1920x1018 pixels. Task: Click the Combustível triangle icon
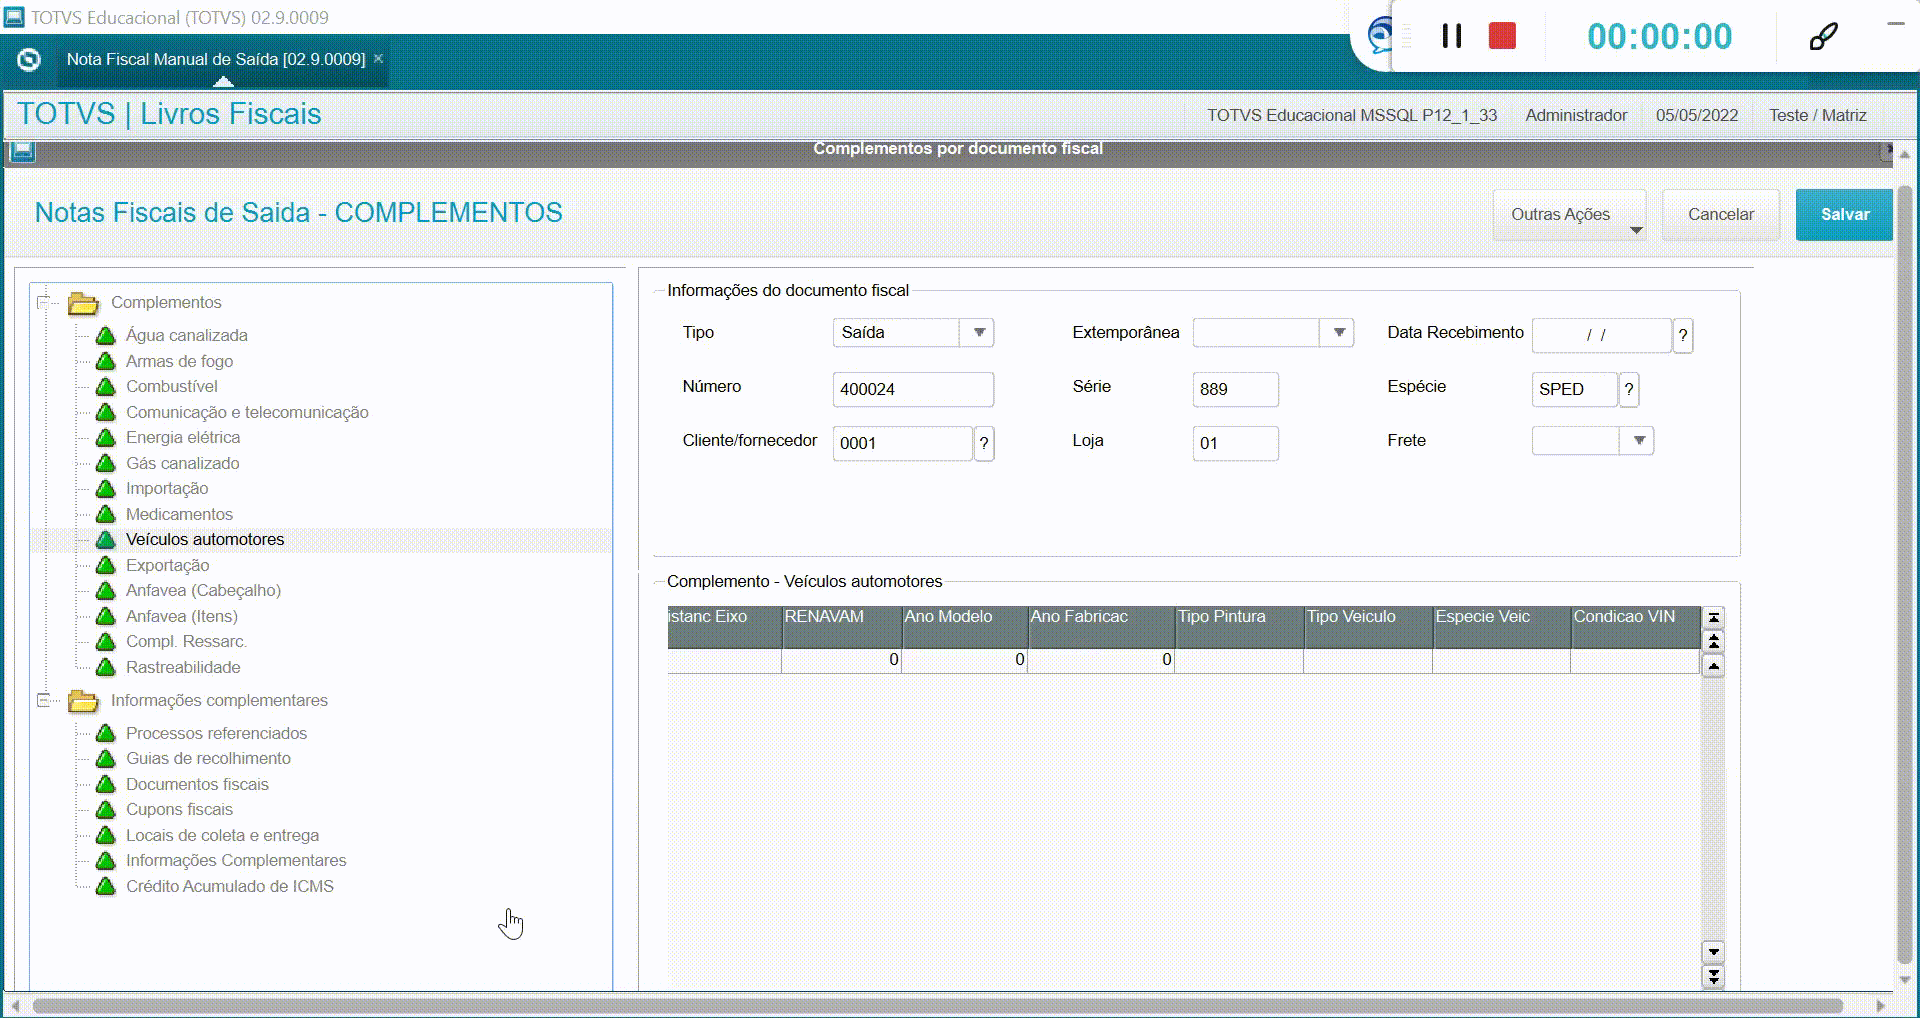point(106,386)
